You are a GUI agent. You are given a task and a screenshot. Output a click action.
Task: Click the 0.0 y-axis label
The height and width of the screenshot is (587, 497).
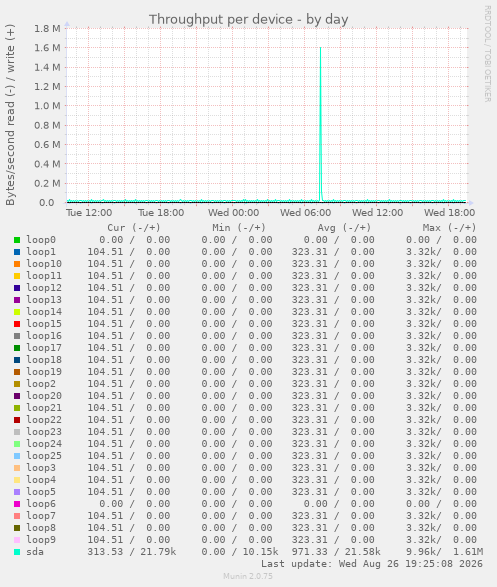[x=47, y=203]
